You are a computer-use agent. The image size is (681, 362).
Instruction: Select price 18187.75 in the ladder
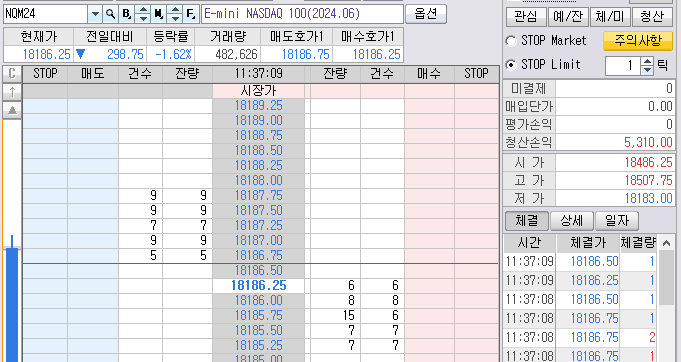258,196
